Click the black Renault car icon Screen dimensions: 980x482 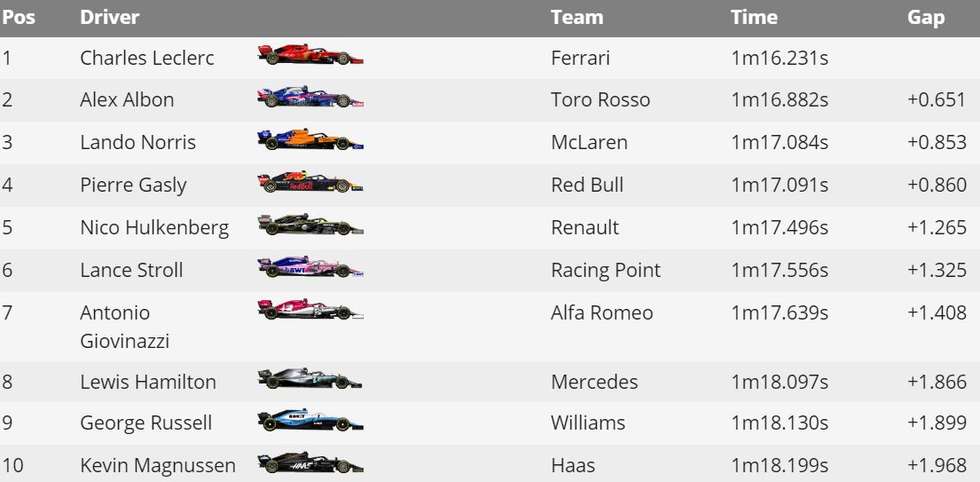click(311, 224)
